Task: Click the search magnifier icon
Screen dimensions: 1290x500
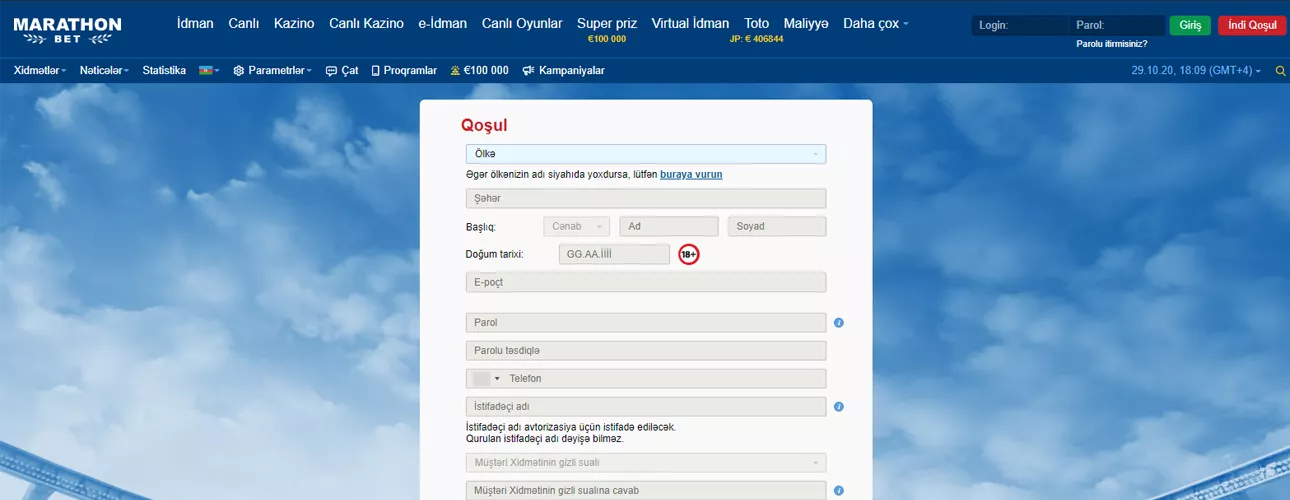Action: (x=1280, y=71)
